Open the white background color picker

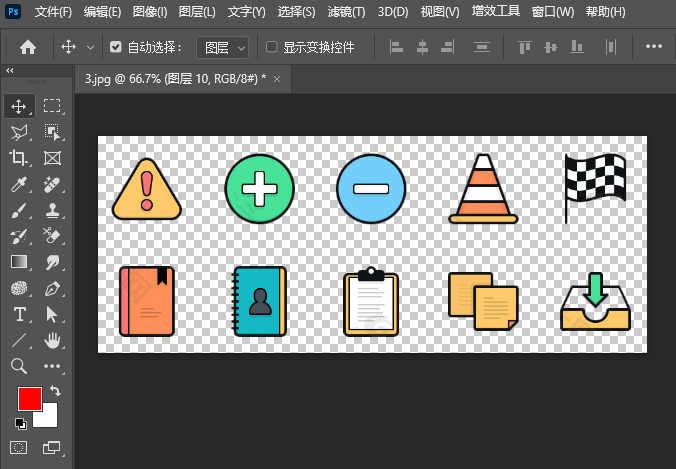point(49,418)
